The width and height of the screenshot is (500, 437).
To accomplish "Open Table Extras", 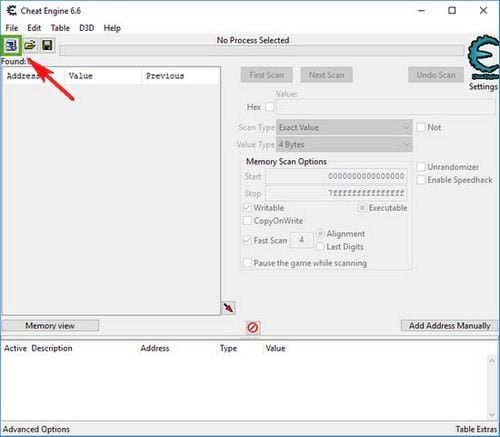I will pos(476,429).
